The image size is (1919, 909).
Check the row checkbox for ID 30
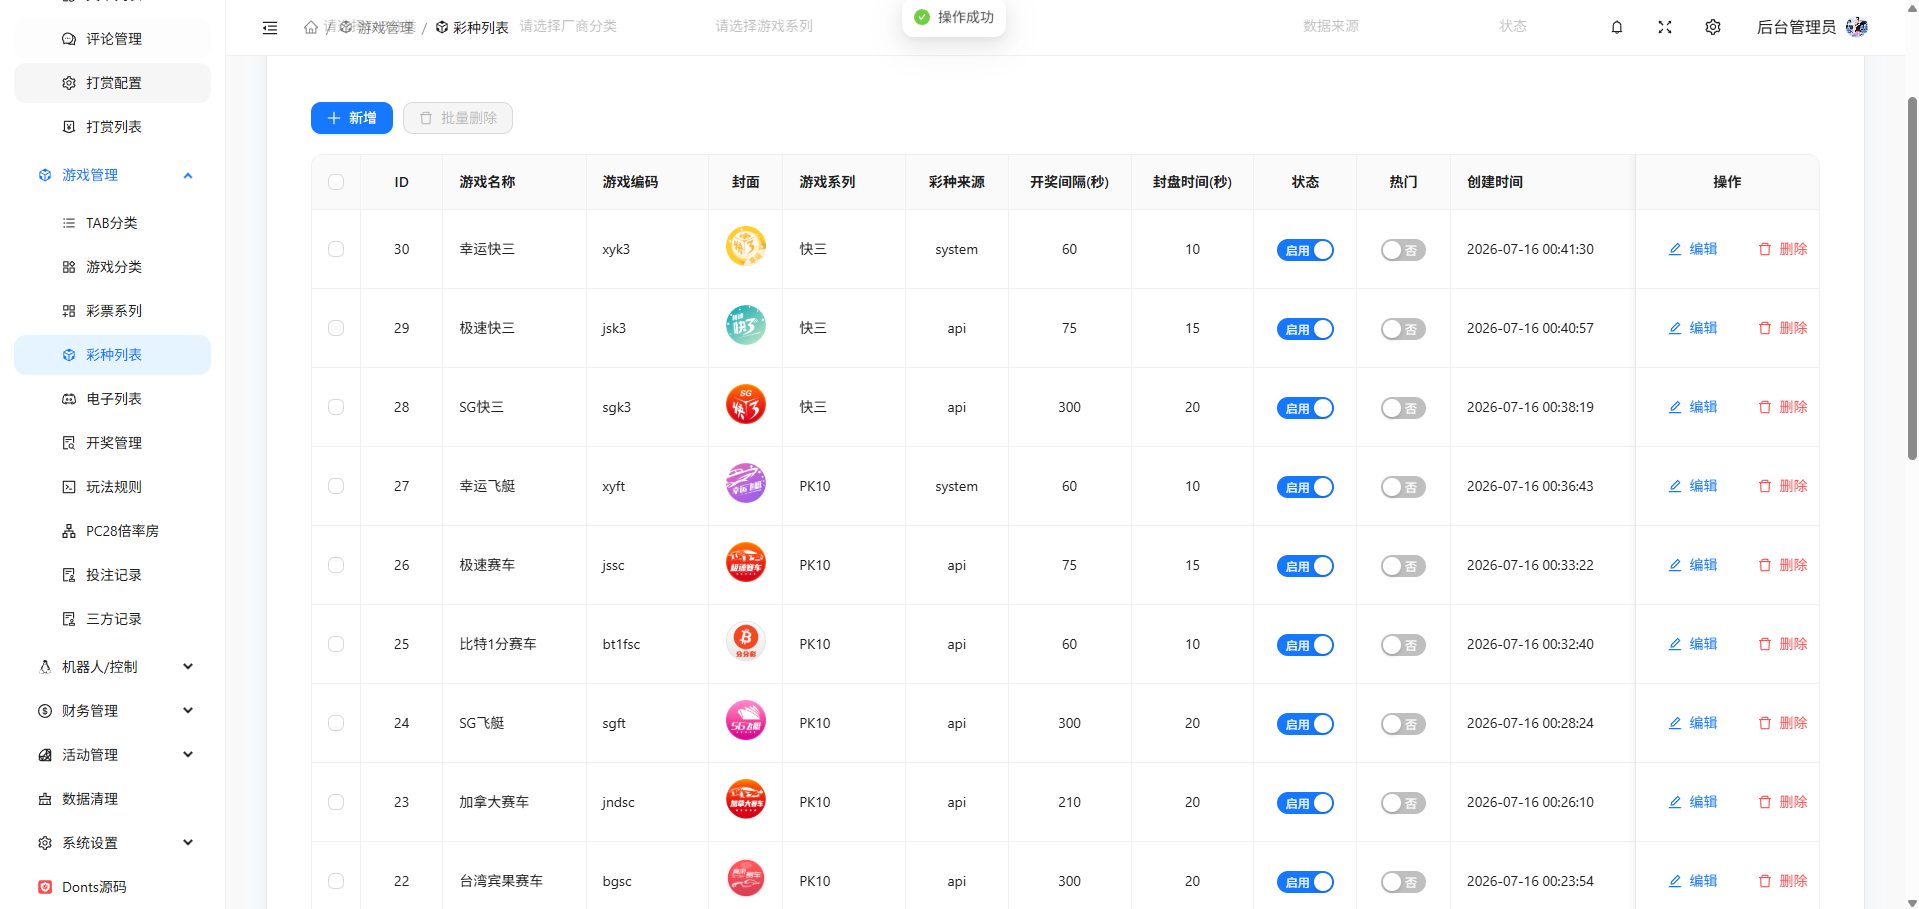point(336,249)
